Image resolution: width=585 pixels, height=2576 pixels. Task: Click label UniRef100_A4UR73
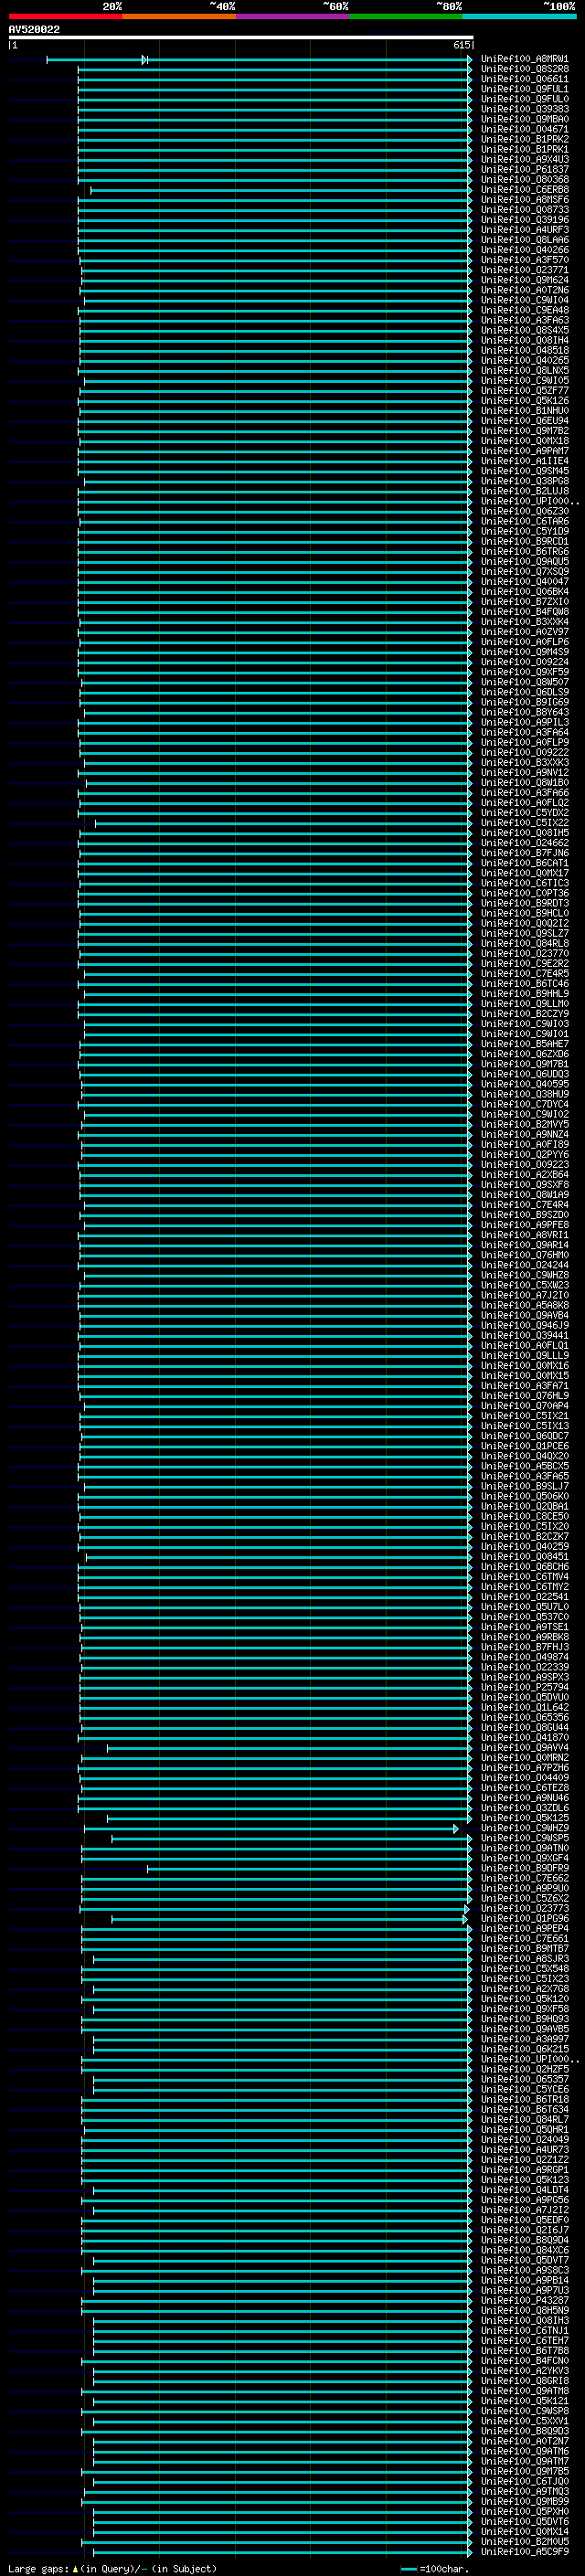pyautogui.click(x=524, y=2149)
